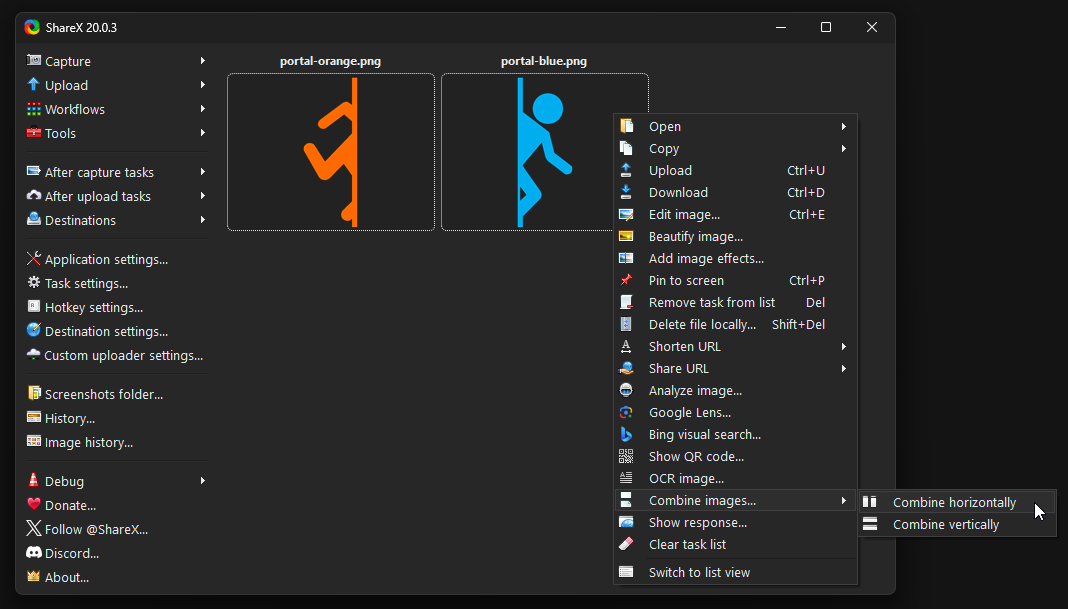Viewport: 1068px width, 609px height.
Task: Expand the Shorten URL submenu arrow
Action: click(844, 346)
